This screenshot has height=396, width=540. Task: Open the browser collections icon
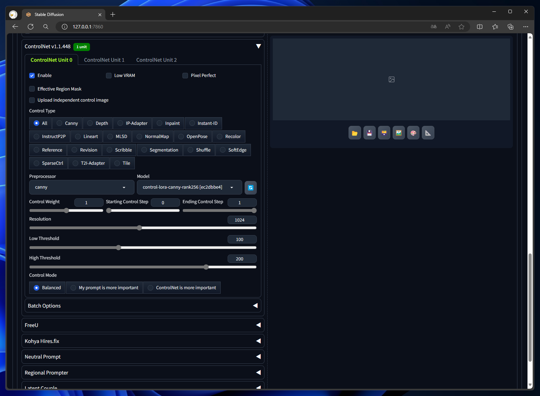[x=510, y=27]
